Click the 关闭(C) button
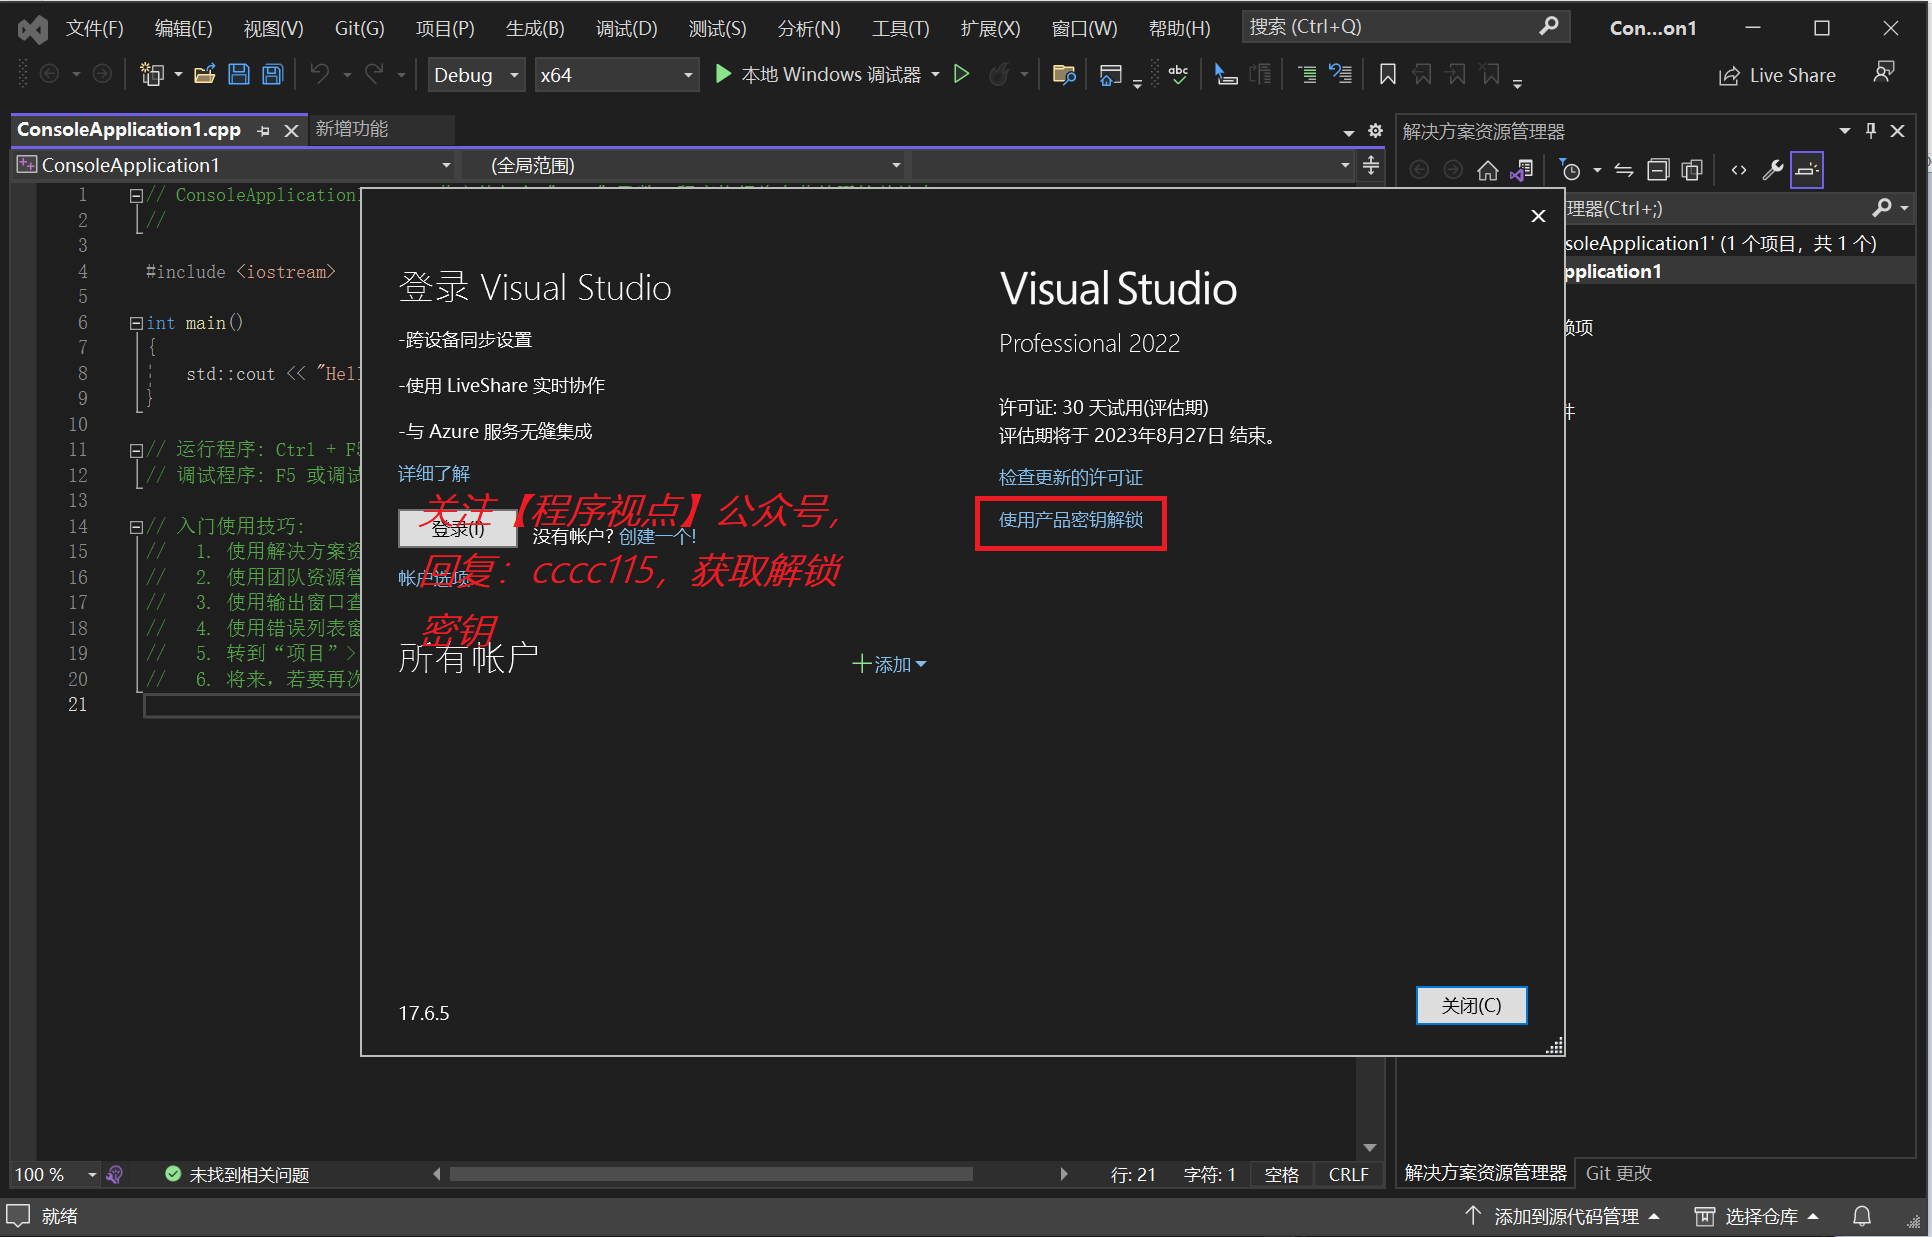 point(1471,1005)
